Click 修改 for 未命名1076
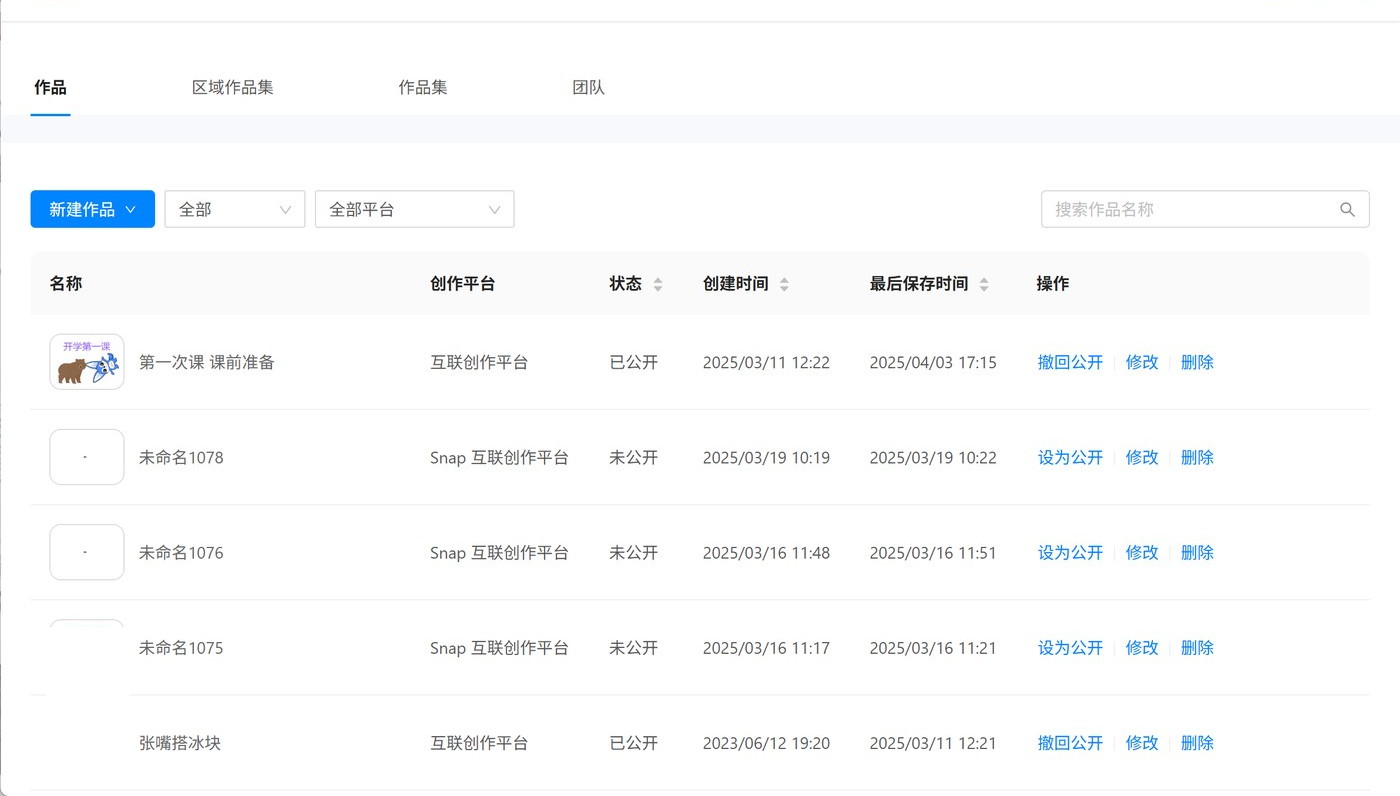 pyautogui.click(x=1142, y=552)
